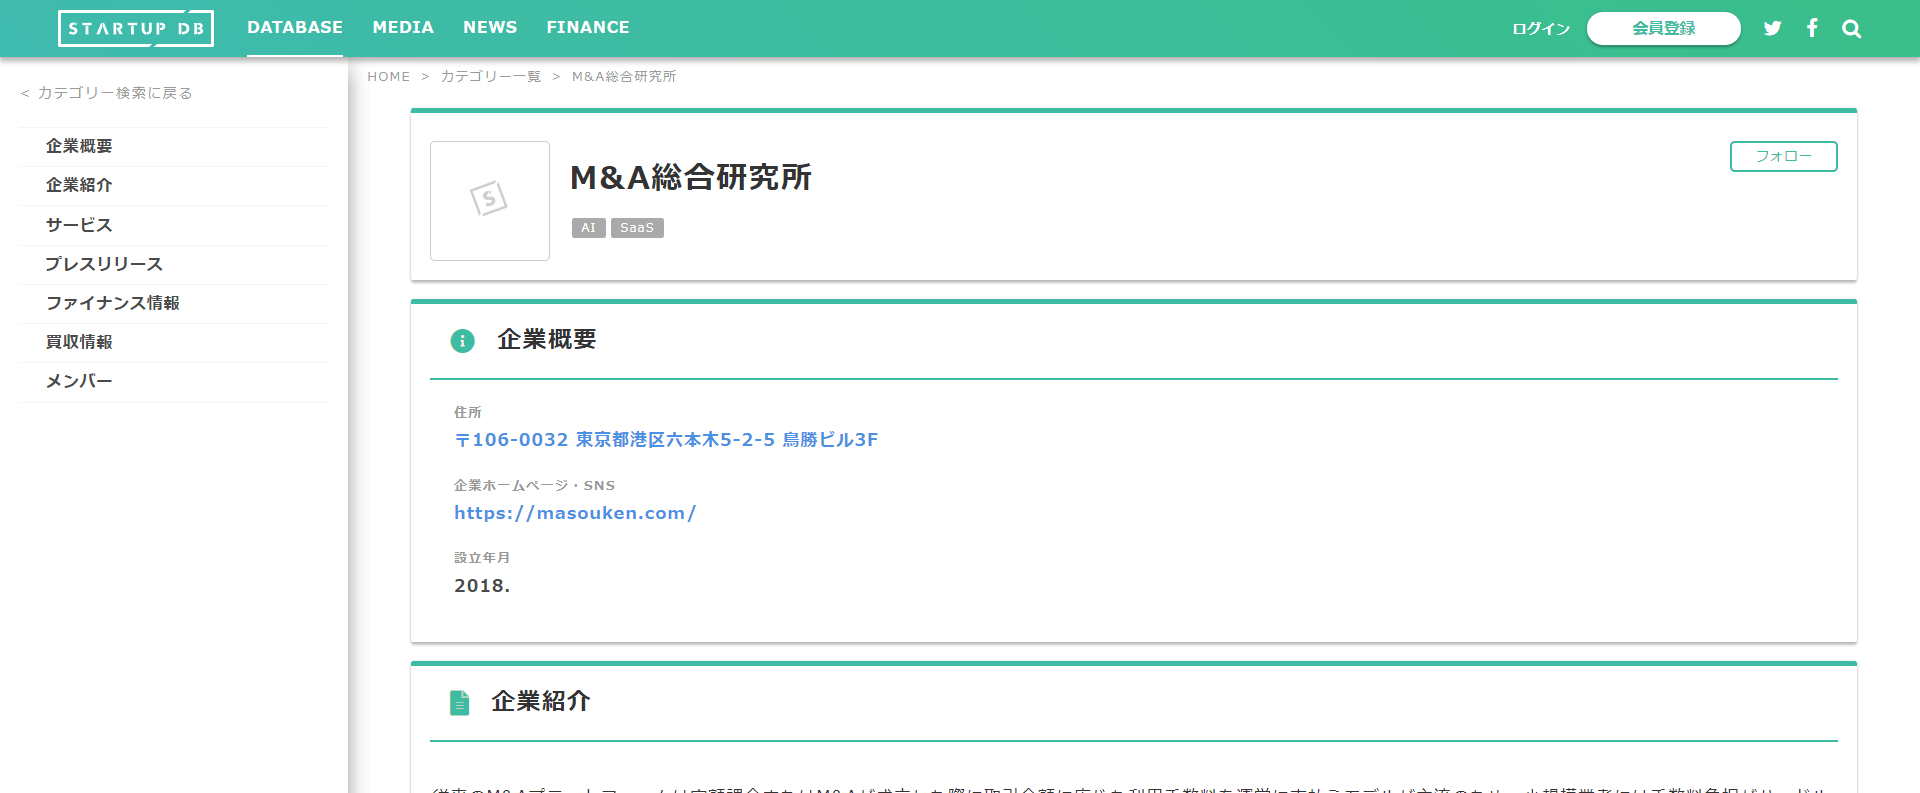The image size is (1920, 793).
Task: Click the 企業概要 section heading
Action: [x=547, y=340]
